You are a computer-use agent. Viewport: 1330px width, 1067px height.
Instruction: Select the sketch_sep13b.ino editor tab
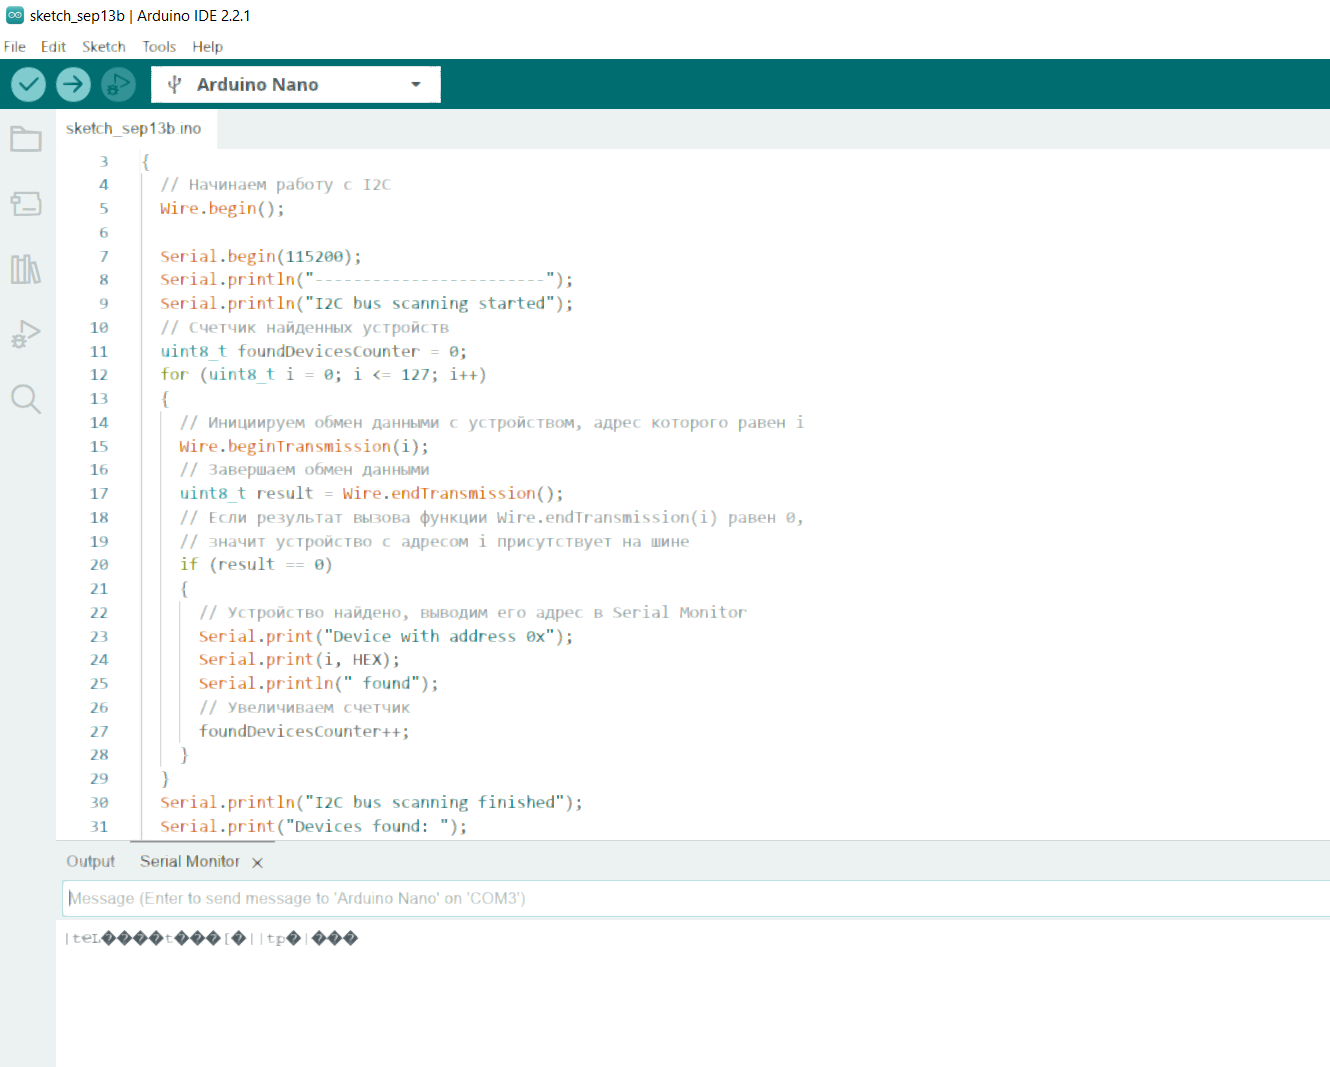pos(134,128)
